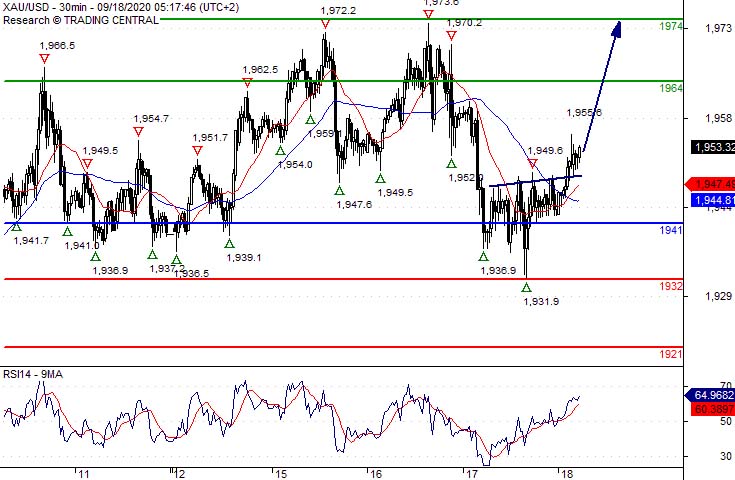Click the 1,954.0 trough price label
Image resolution: width=735 pixels, height=480 pixels.
295,165
